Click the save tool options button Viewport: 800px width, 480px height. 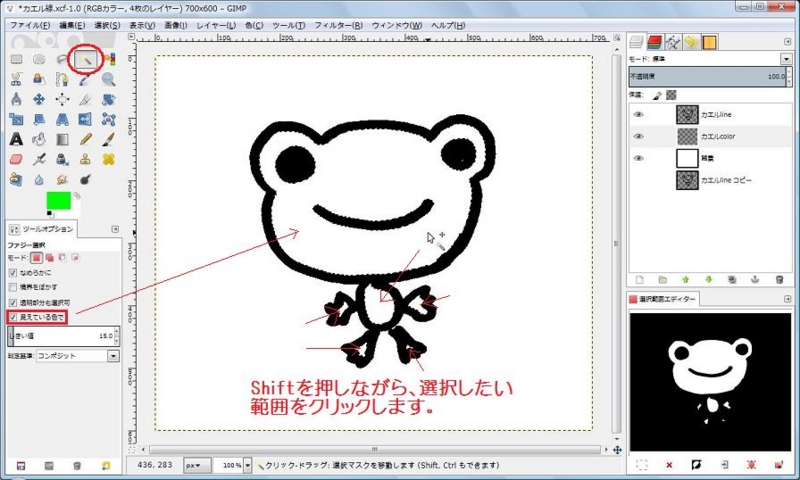tap(21, 466)
